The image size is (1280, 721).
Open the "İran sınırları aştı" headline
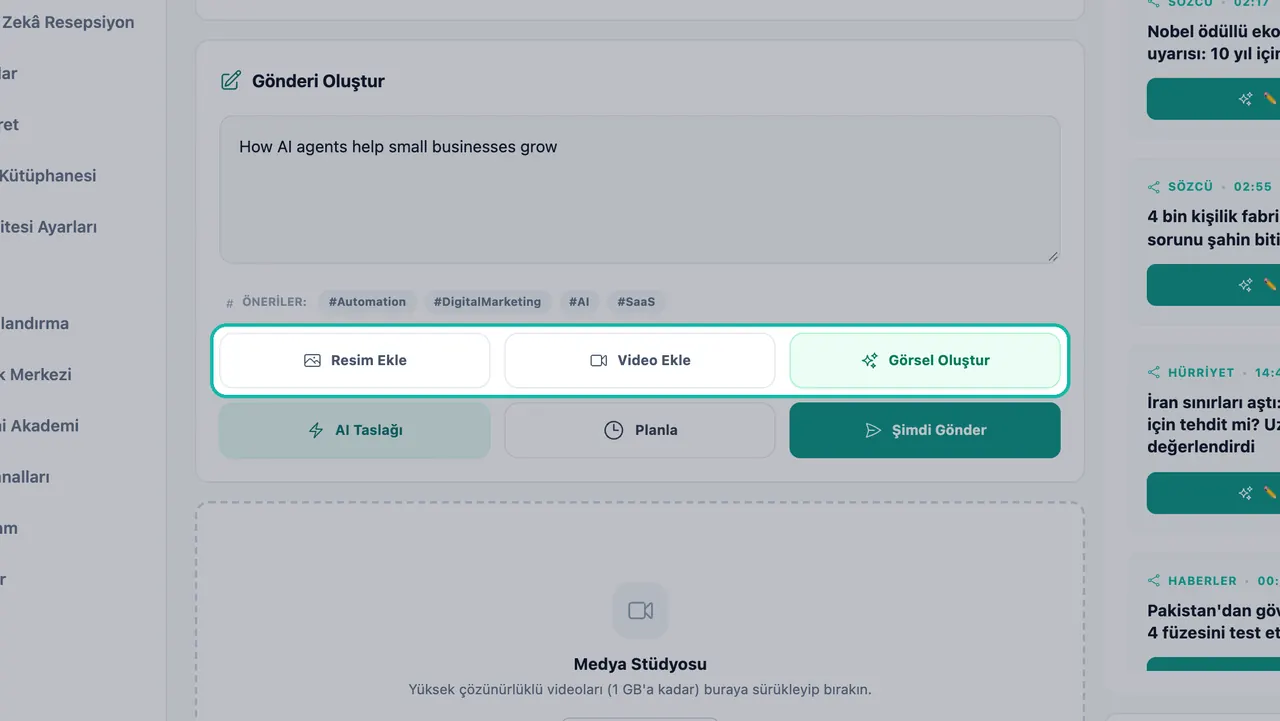(1213, 424)
